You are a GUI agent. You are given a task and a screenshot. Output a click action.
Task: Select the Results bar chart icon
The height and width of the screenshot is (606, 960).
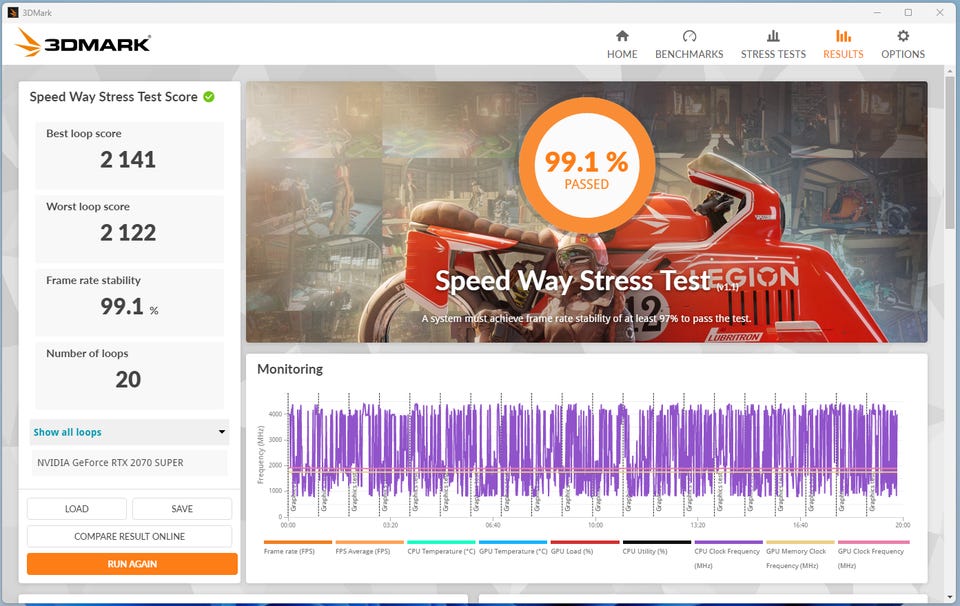click(843, 36)
